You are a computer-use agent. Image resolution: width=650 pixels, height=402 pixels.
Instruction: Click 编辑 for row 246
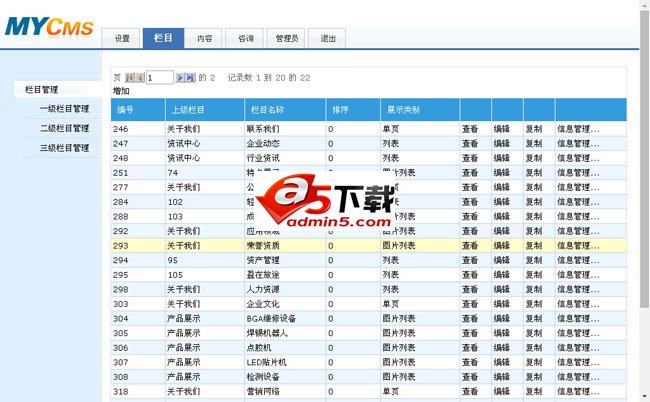tap(502, 129)
